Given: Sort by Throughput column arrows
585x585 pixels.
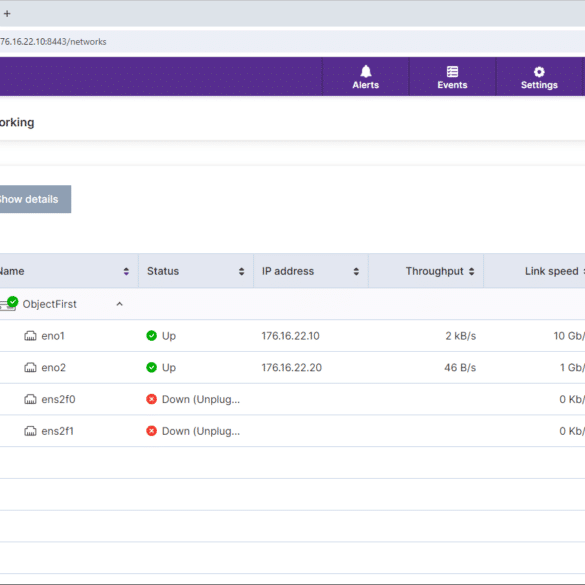Looking at the screenshot, I should [x=472, y=271].
